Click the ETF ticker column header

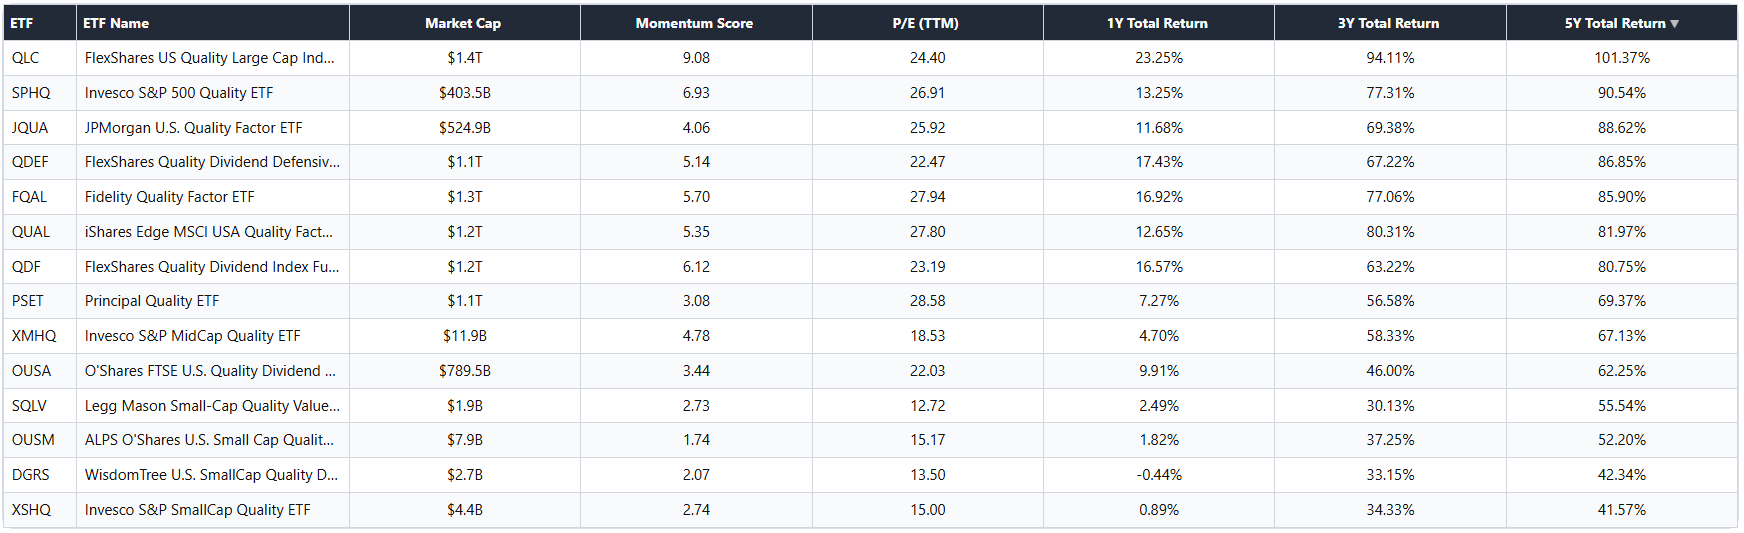(22, 23)
